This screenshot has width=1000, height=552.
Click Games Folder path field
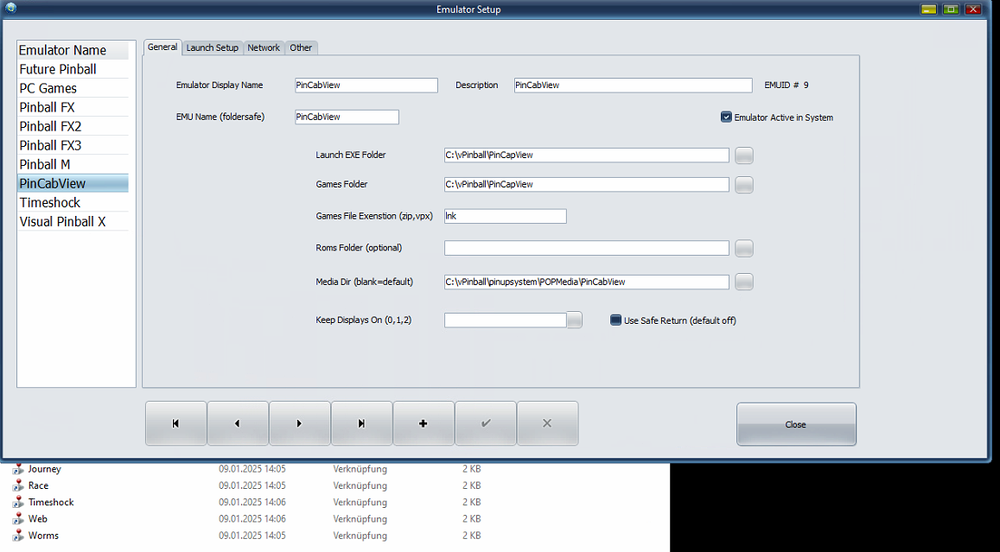tap(587, 184)
